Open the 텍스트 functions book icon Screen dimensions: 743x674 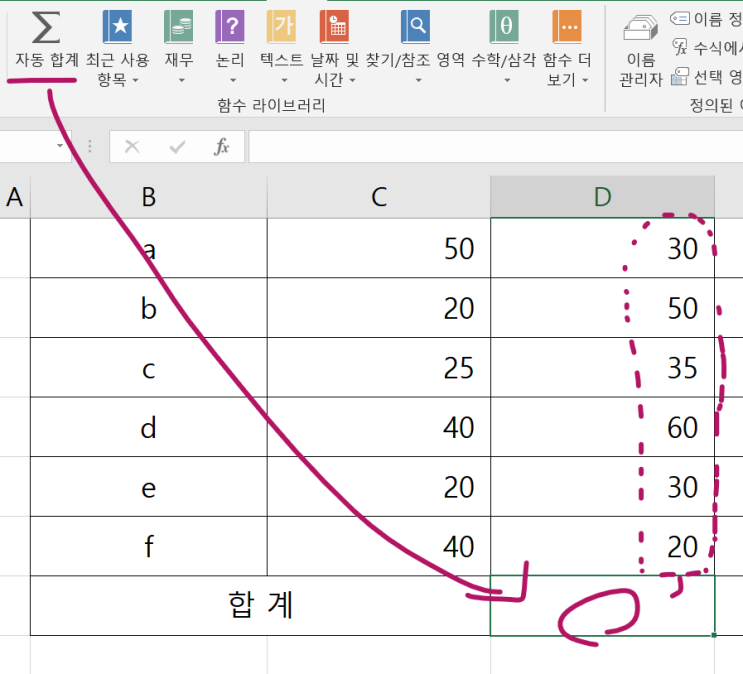281,27
